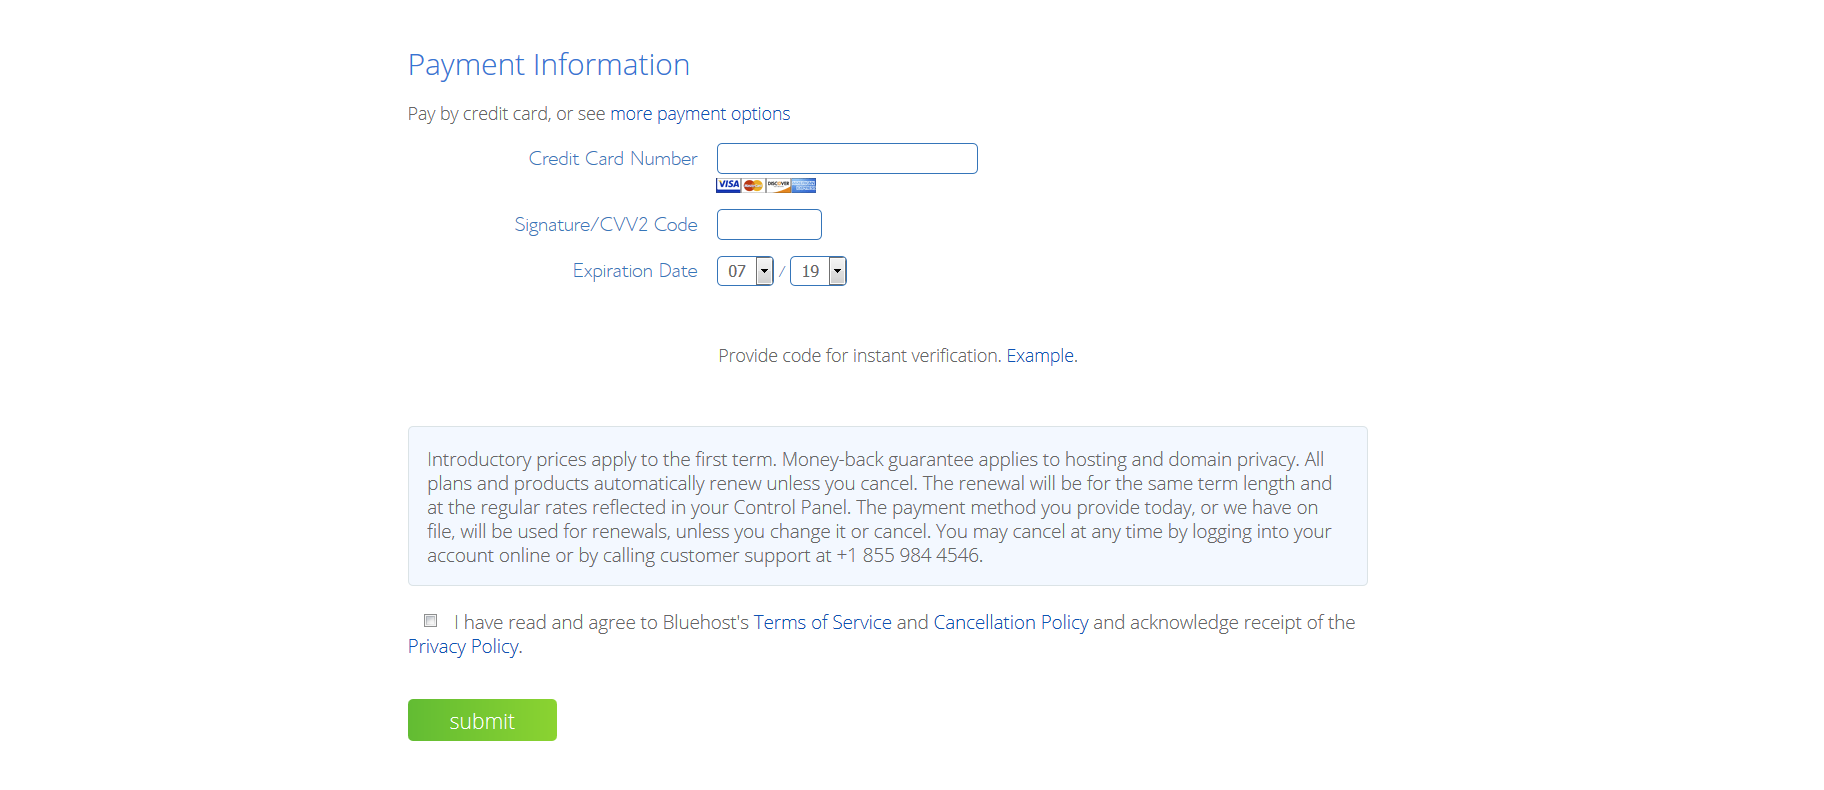Viewport: 1824px width, 790px height.
Task: Open the expiration month dropdown showing 07
Action: point(745,271)
